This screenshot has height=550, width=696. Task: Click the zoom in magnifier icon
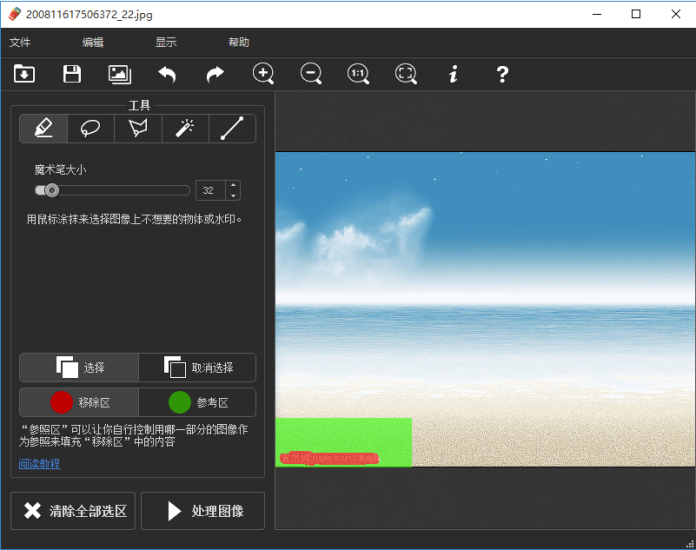tap(263, 74)
